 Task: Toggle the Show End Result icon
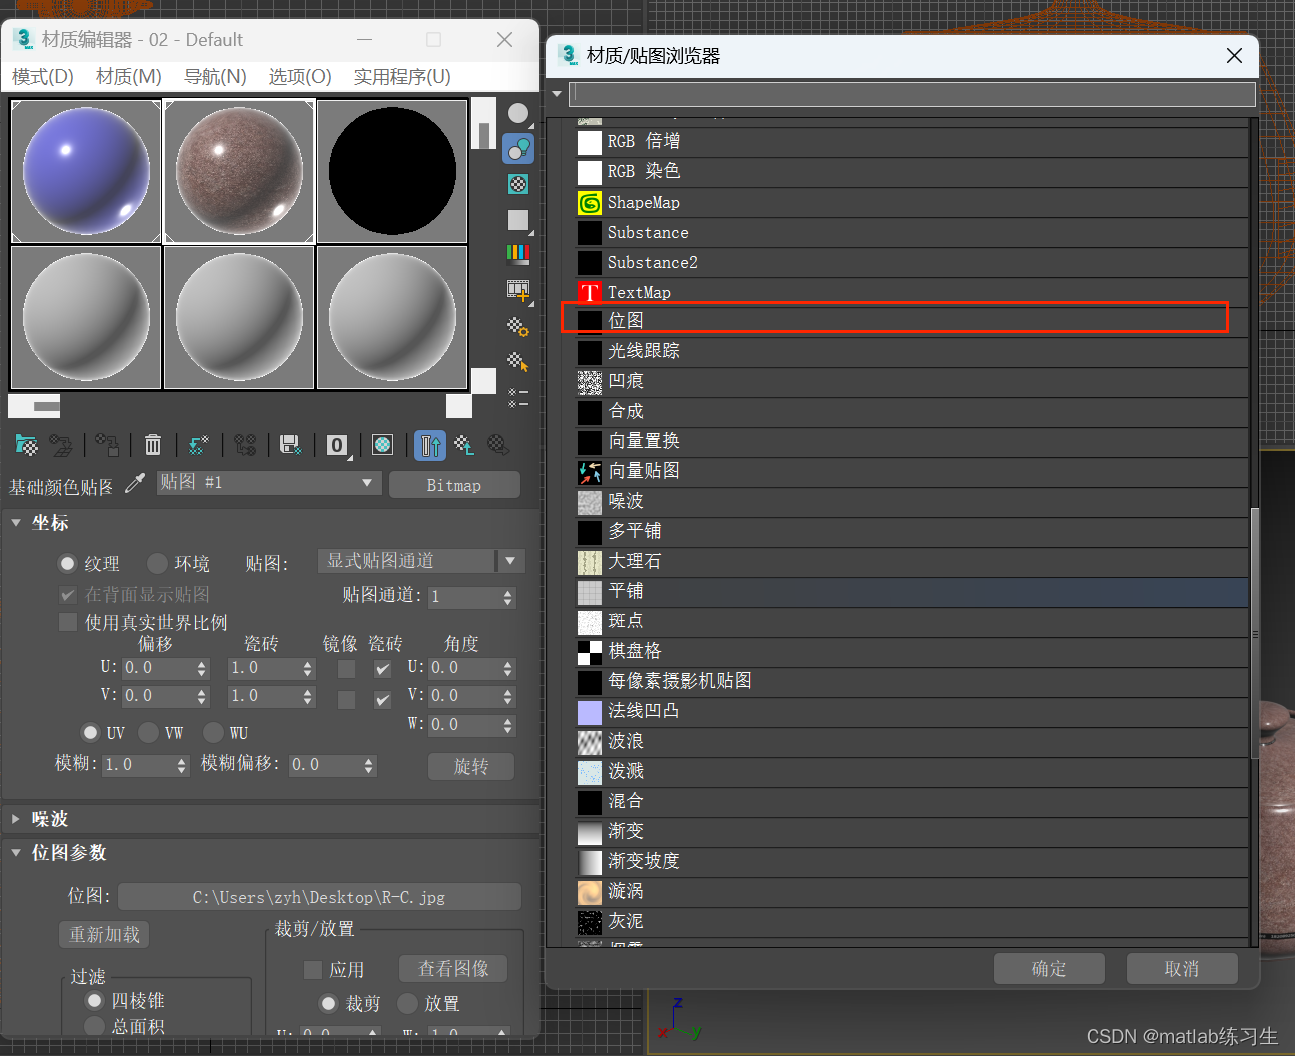(430, 445)
